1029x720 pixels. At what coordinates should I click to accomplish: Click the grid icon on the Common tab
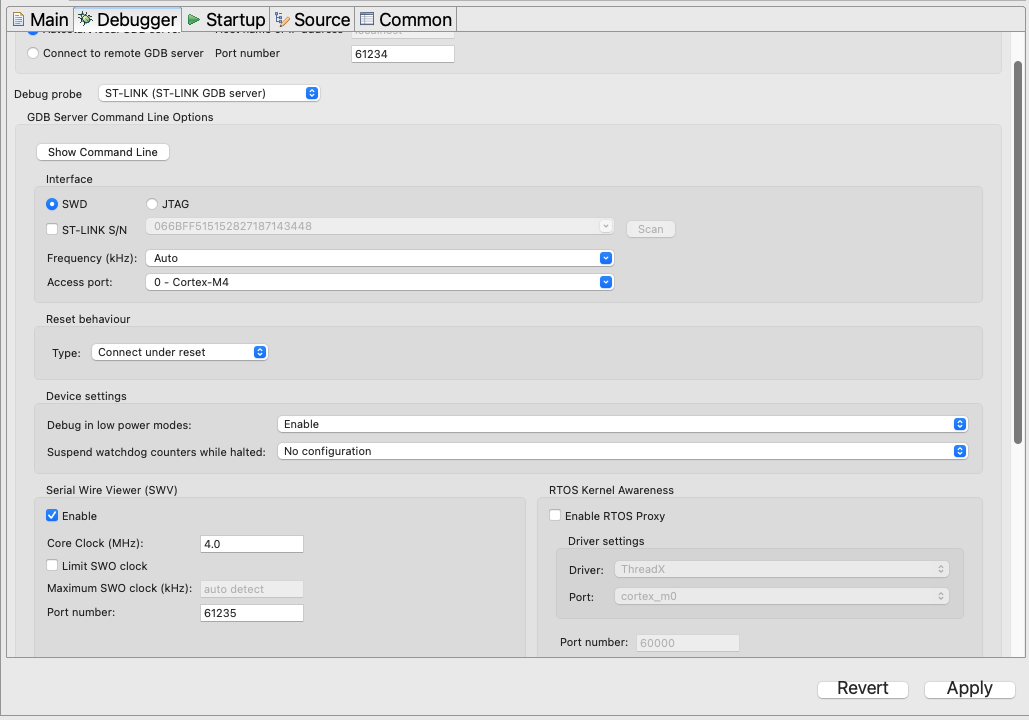tap(367, 18)
